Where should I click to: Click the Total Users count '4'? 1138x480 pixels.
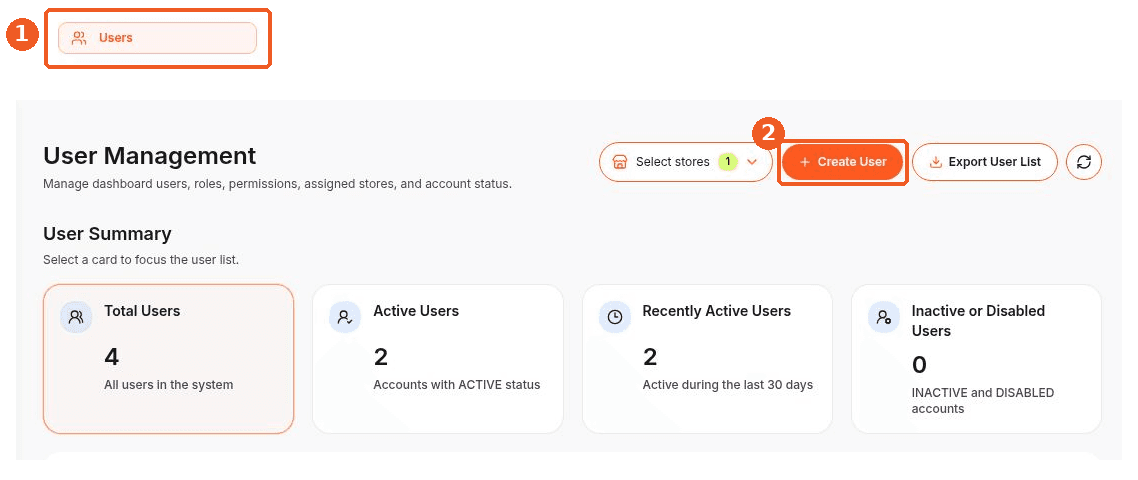pyautogui.click(x=112, y=357)
